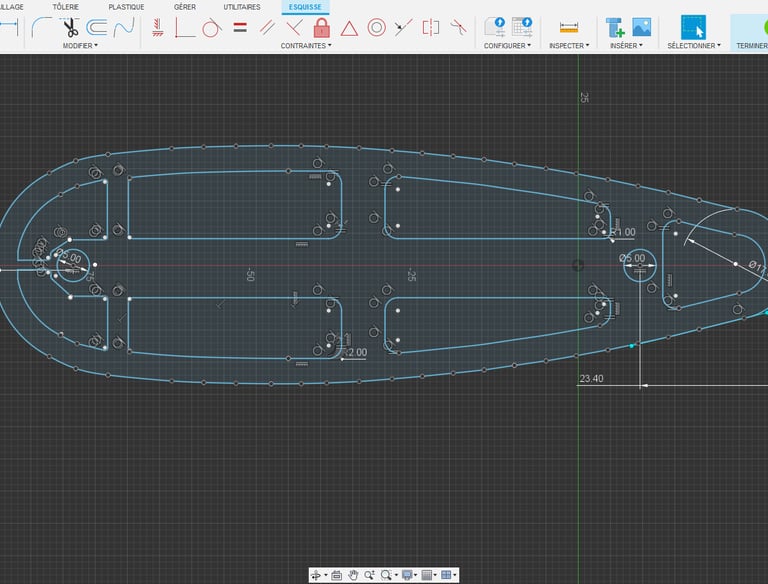Select the Trim scissors tool
The width and height of the screenshot is (768, 584).
coord(70,27)
